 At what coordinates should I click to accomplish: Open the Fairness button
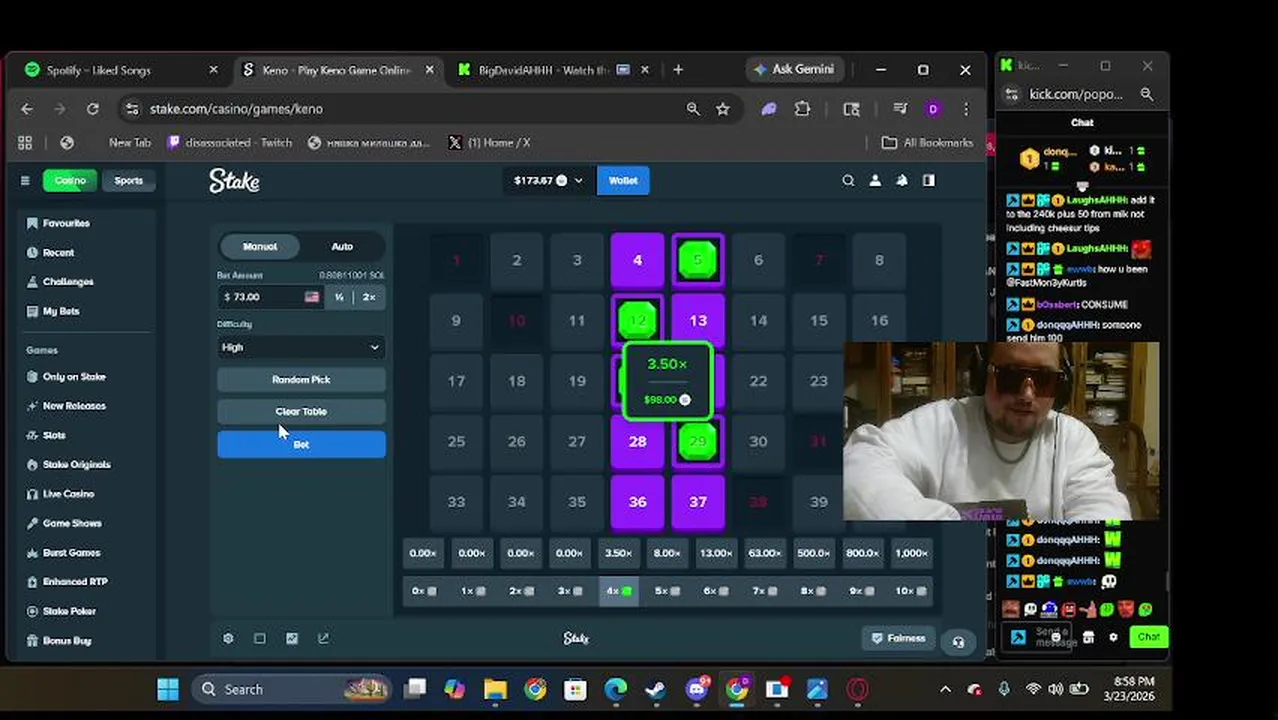tap(898, 638)
